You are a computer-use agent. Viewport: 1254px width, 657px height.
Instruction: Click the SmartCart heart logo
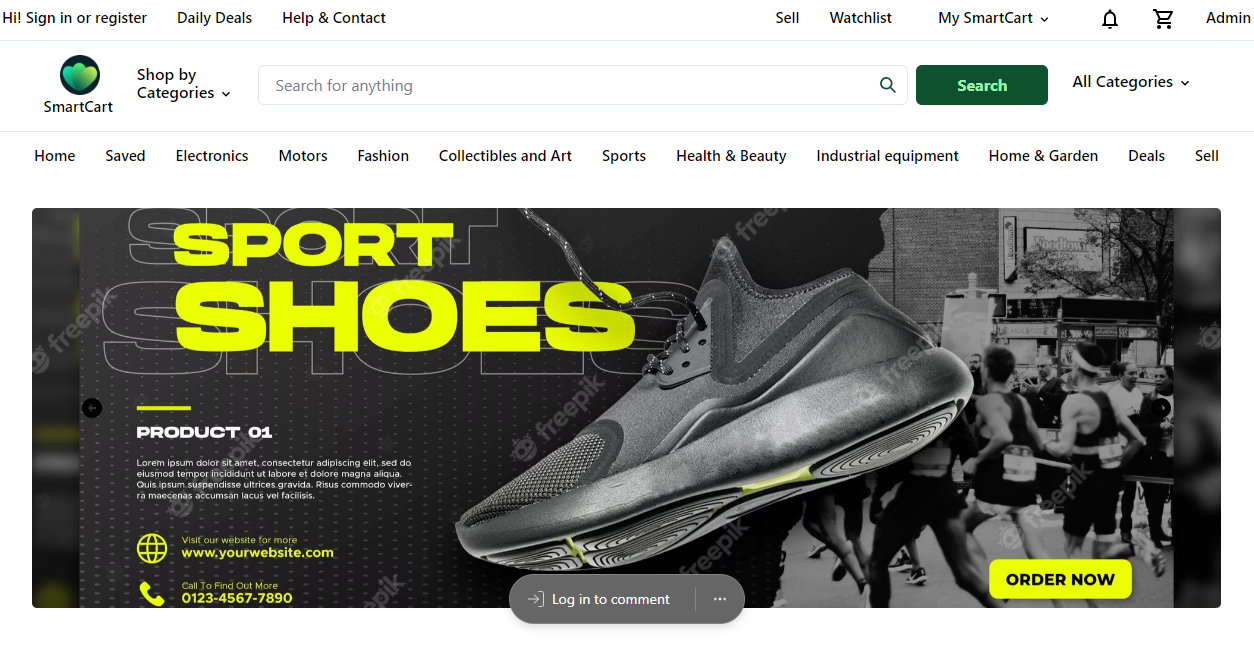pyautogui.click(x=79, y=75)
